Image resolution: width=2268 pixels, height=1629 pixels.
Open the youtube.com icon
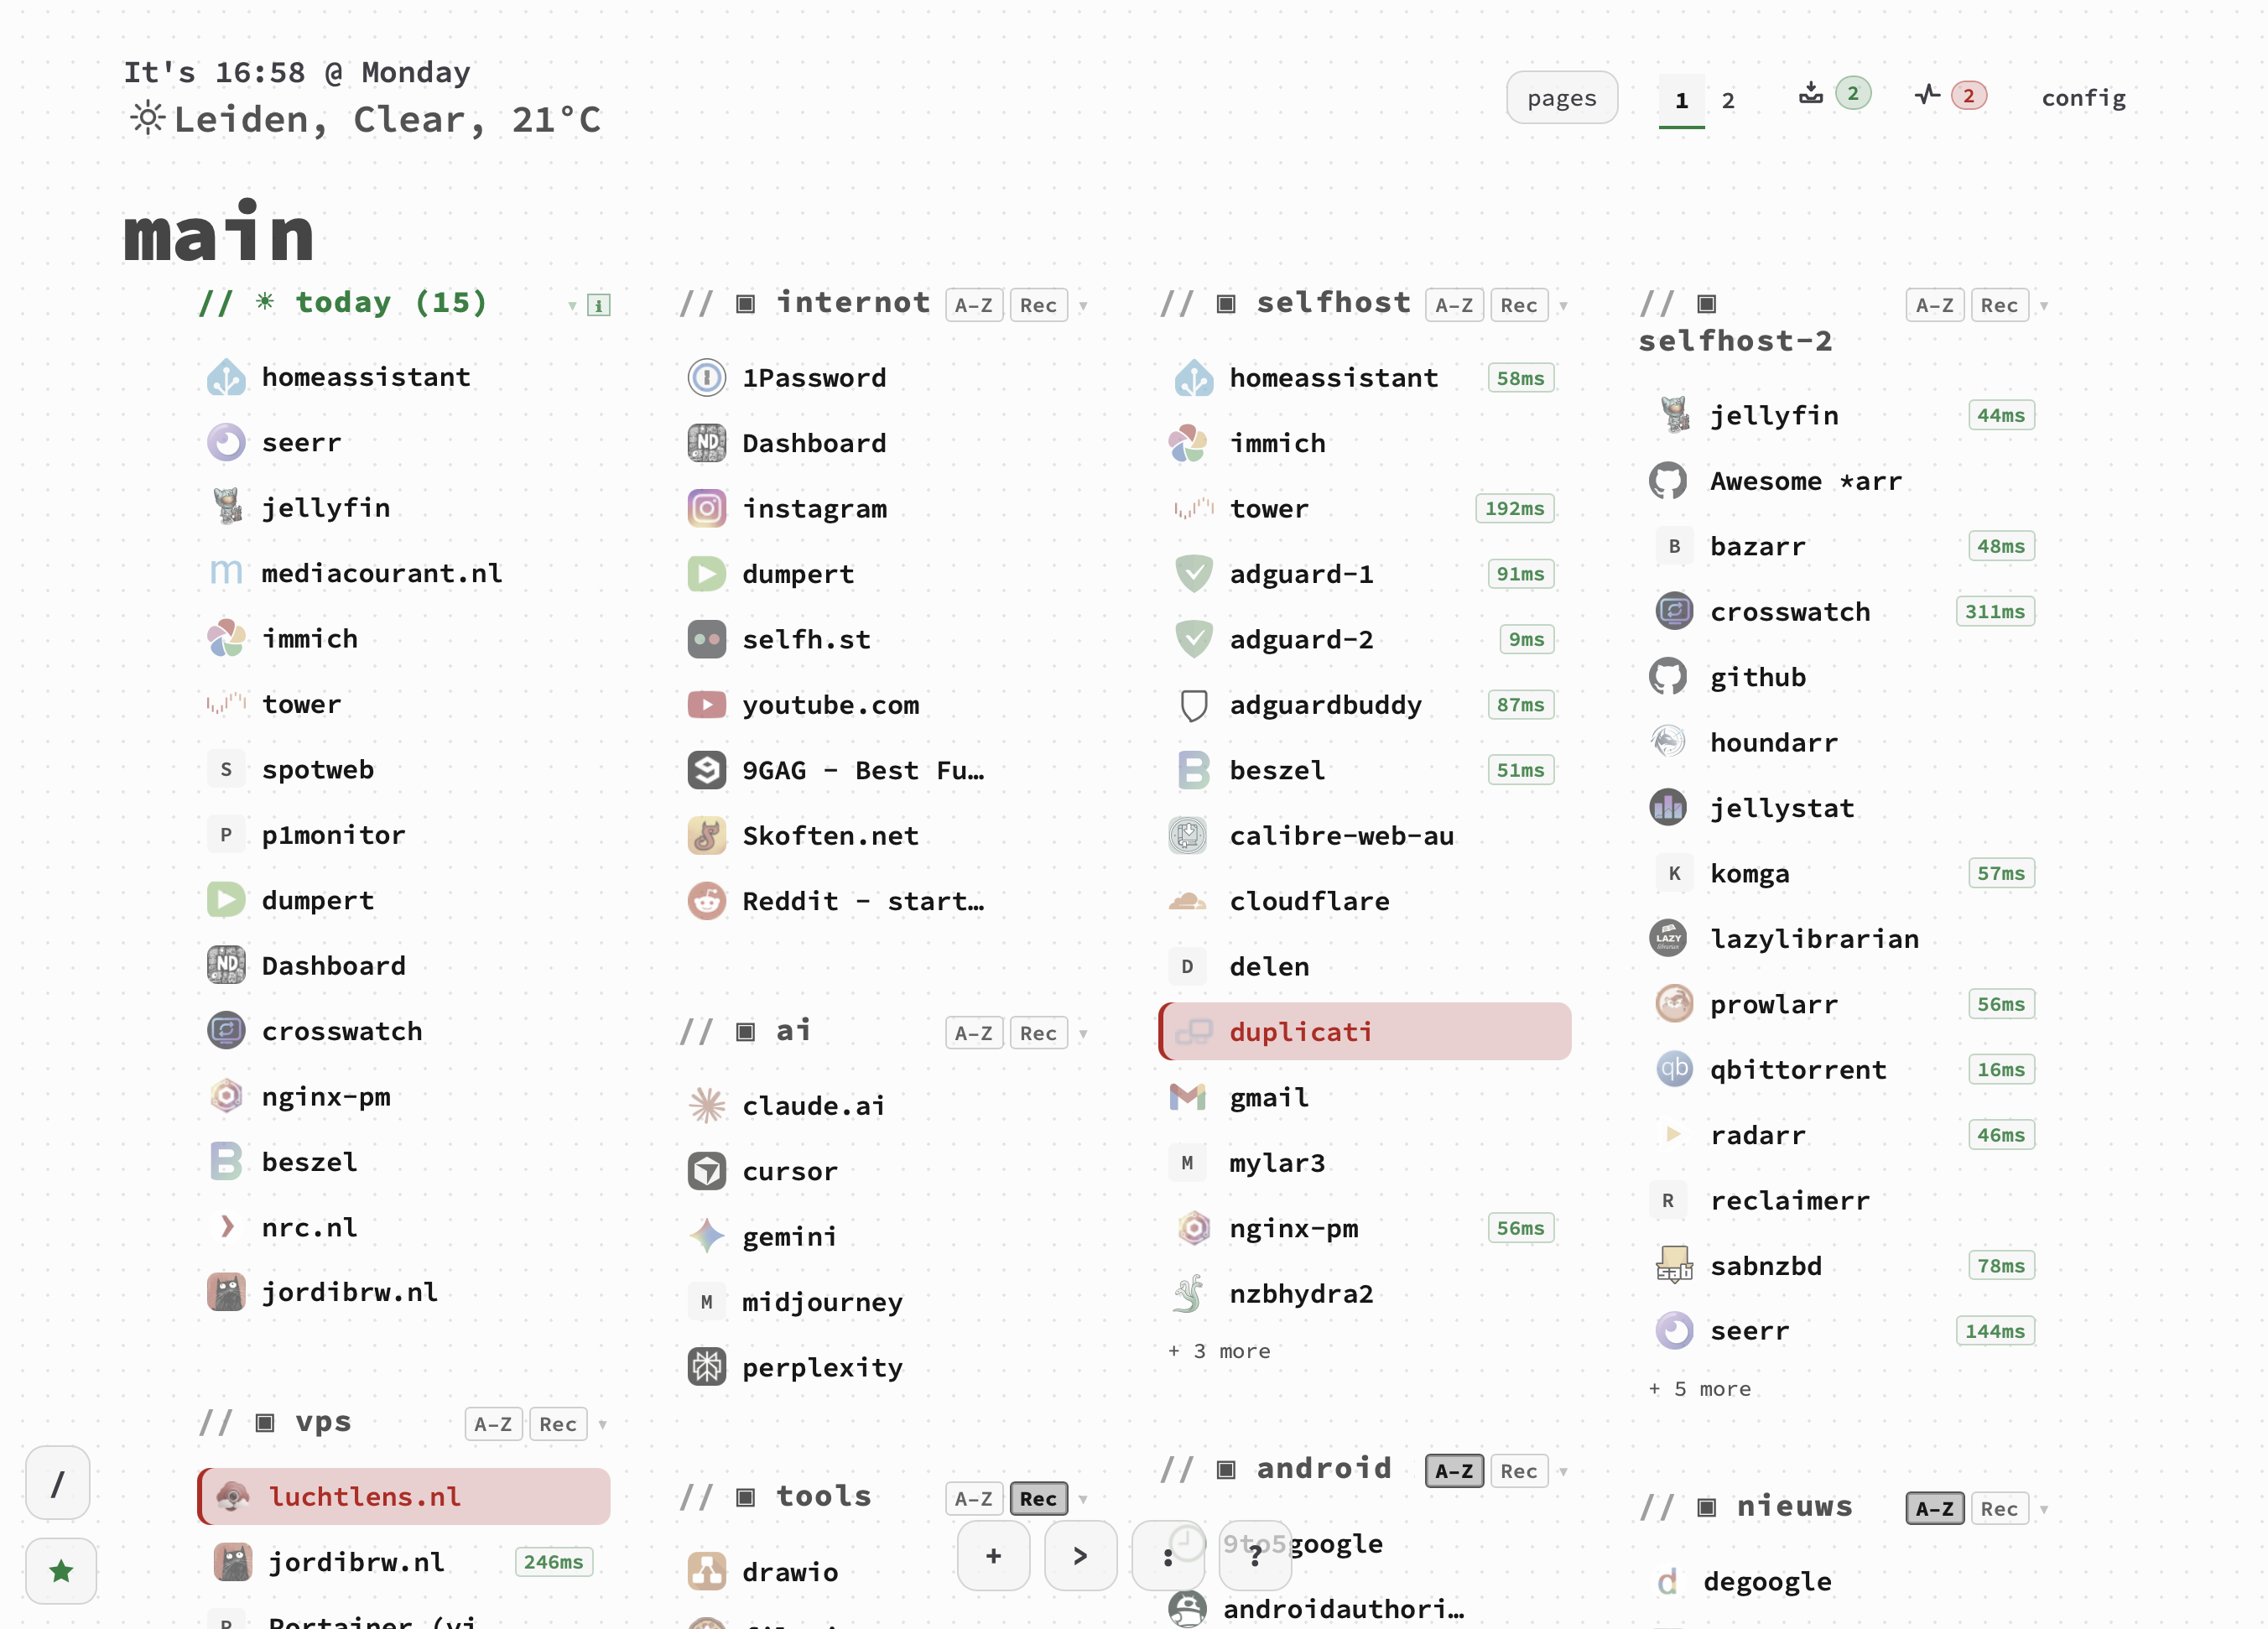coord(706,705)
